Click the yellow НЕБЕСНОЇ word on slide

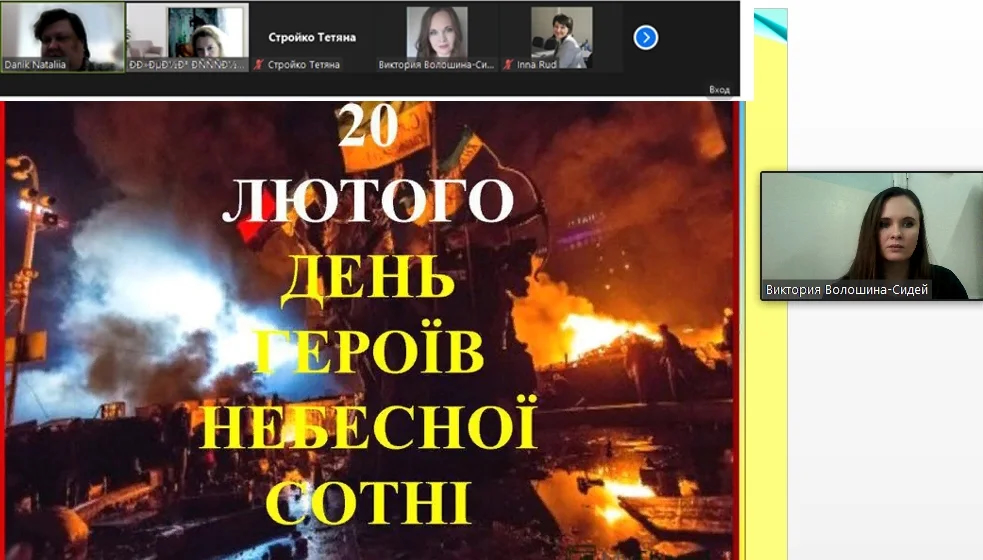point(368,424)
